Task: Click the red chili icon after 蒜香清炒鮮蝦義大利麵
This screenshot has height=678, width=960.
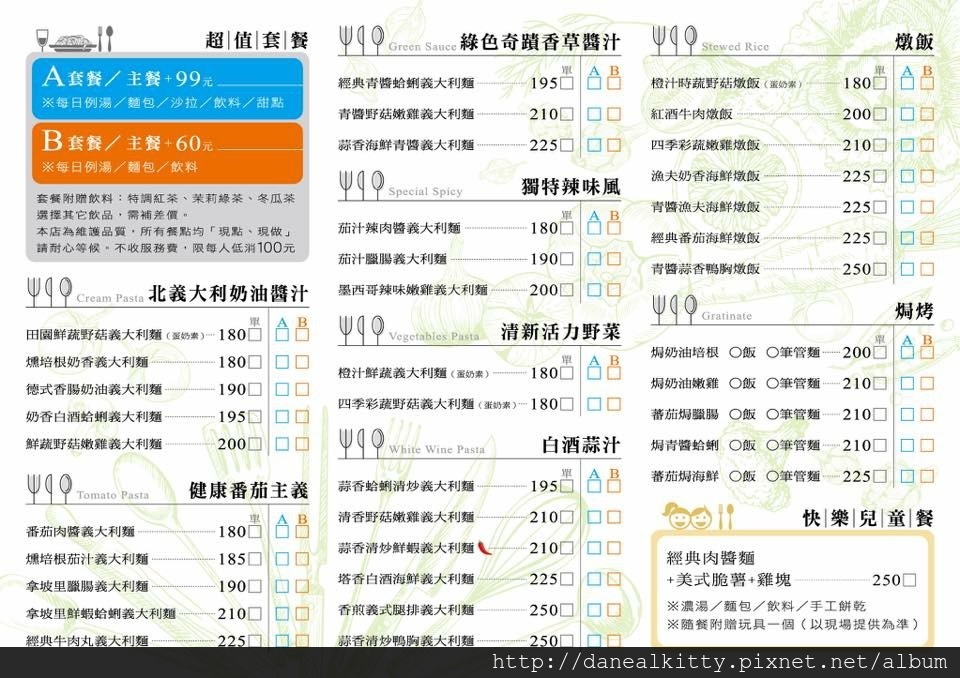Action: click(x=484, y=548)
